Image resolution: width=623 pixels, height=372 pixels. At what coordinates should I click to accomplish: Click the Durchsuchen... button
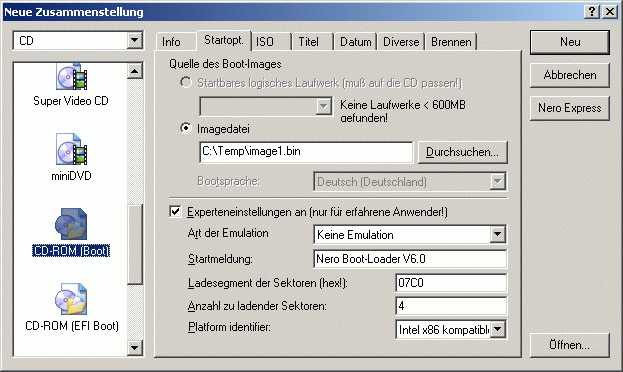[462, 152]
